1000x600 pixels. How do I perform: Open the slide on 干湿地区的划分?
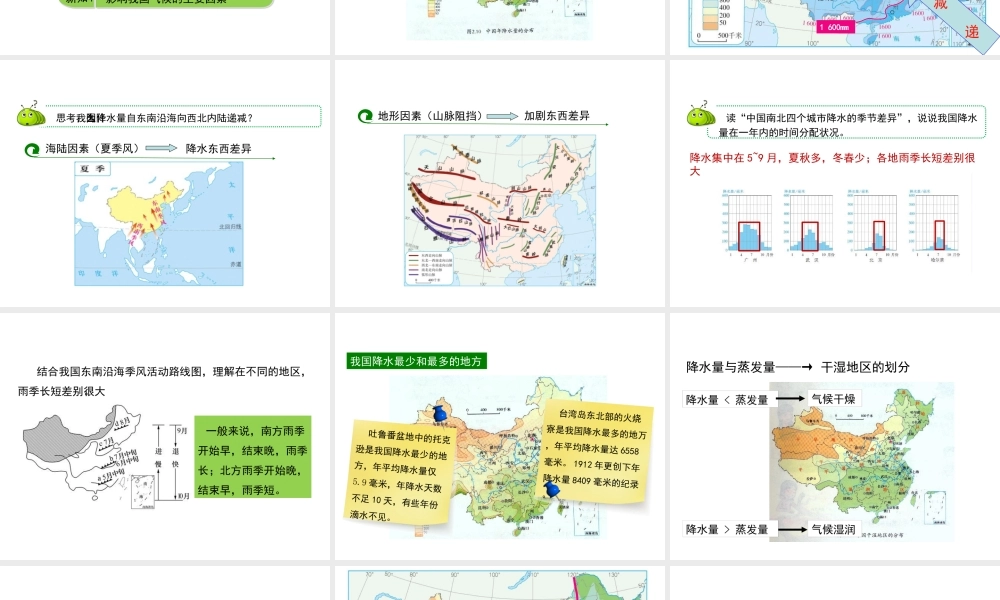[835, 436]
